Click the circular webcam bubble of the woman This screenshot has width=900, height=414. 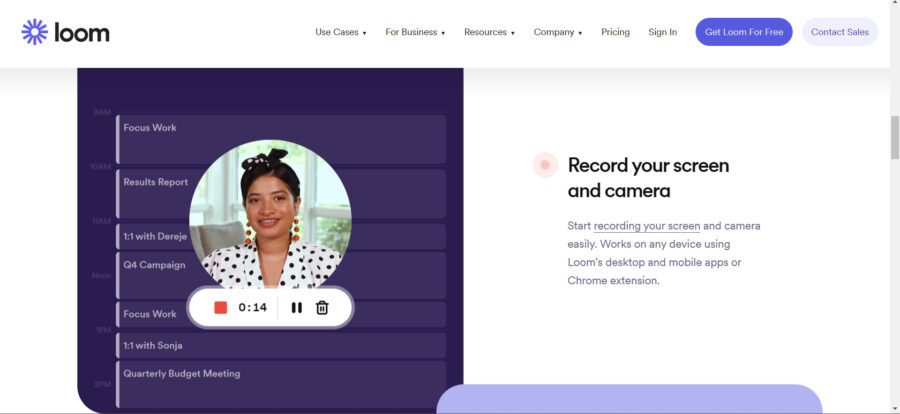pyautogui.click(x=270, y=214)
